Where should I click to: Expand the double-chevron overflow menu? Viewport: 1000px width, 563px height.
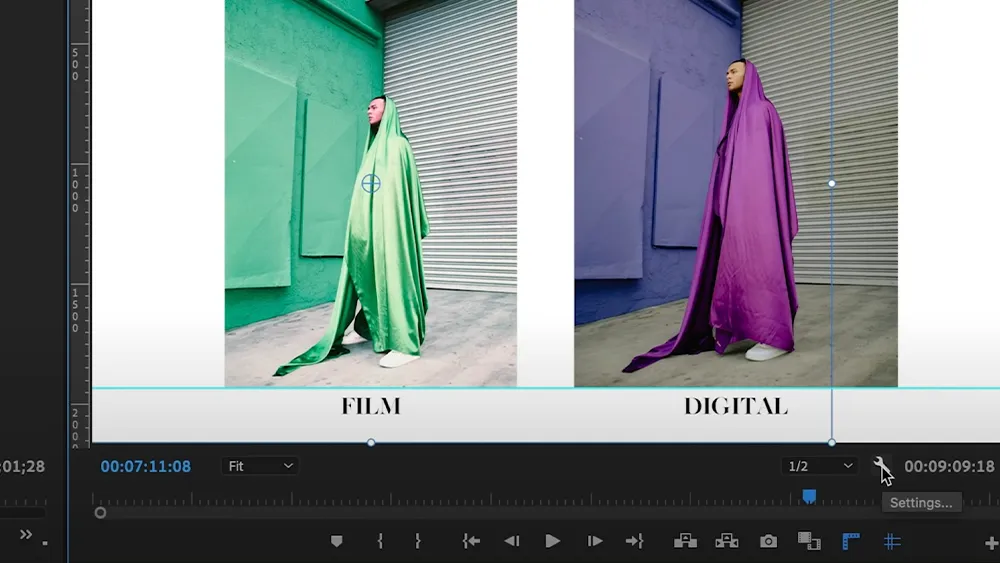click(26, 534)
